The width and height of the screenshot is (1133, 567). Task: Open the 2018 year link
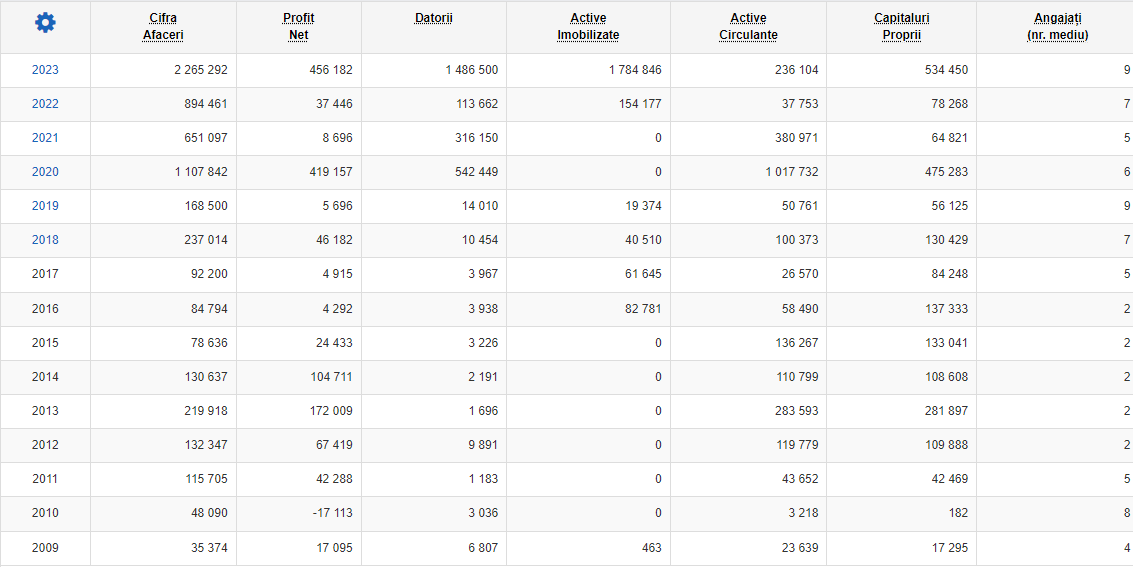point(45,240)
